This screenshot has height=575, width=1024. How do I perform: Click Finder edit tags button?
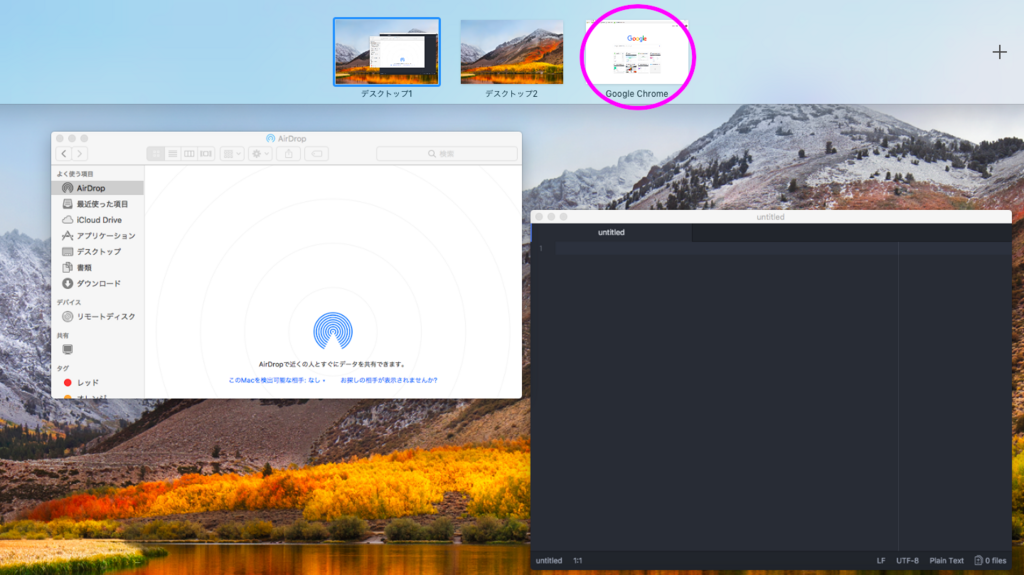point(317,154)
